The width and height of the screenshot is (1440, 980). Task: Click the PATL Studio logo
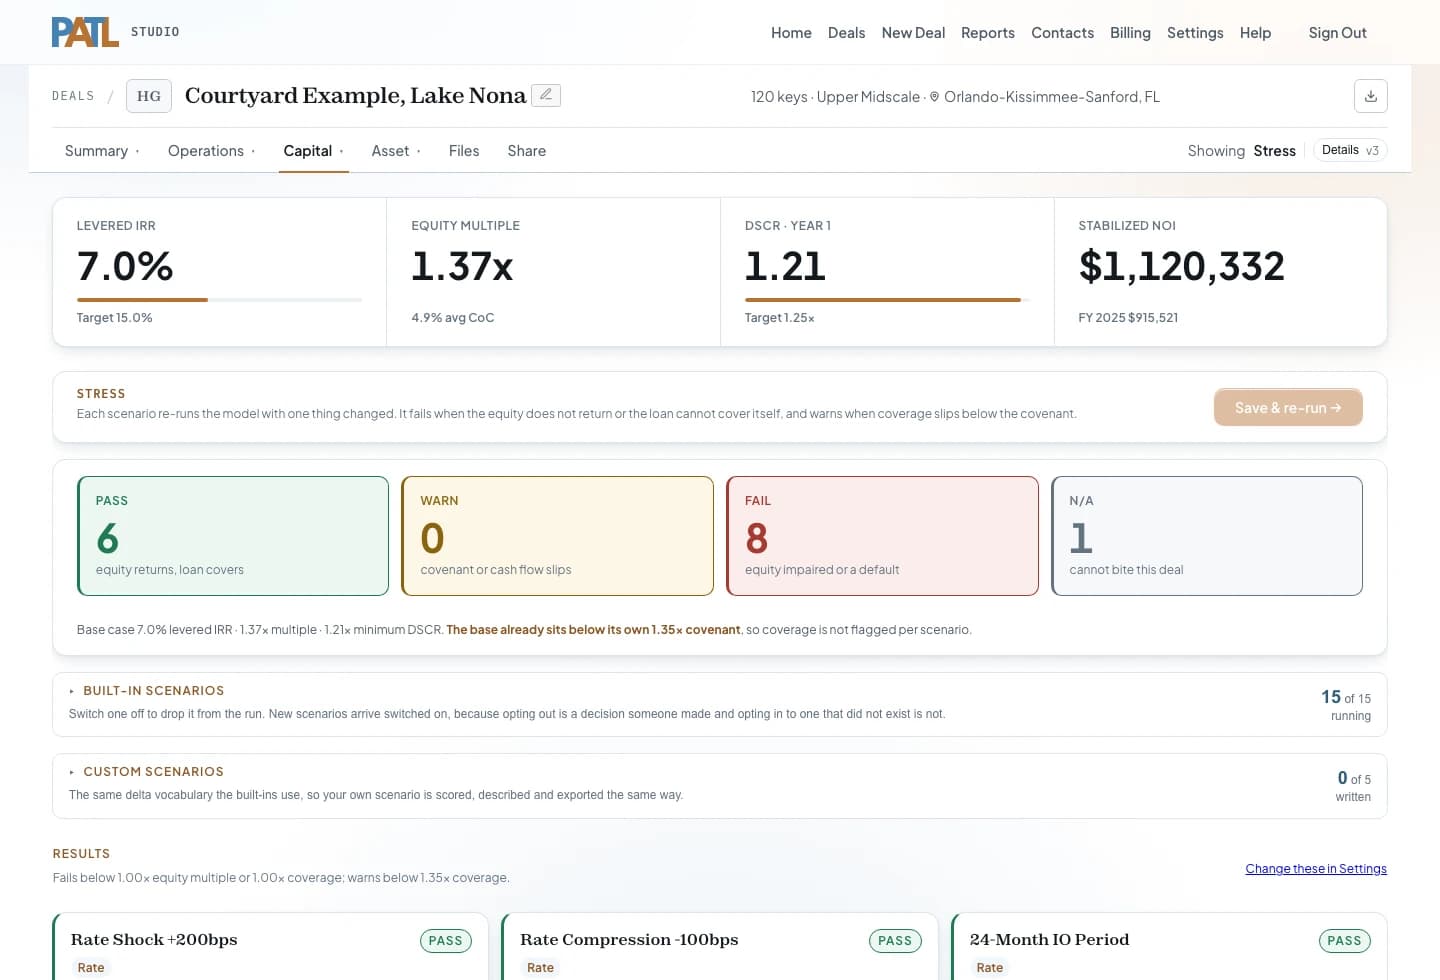click(x=115, y=32)
